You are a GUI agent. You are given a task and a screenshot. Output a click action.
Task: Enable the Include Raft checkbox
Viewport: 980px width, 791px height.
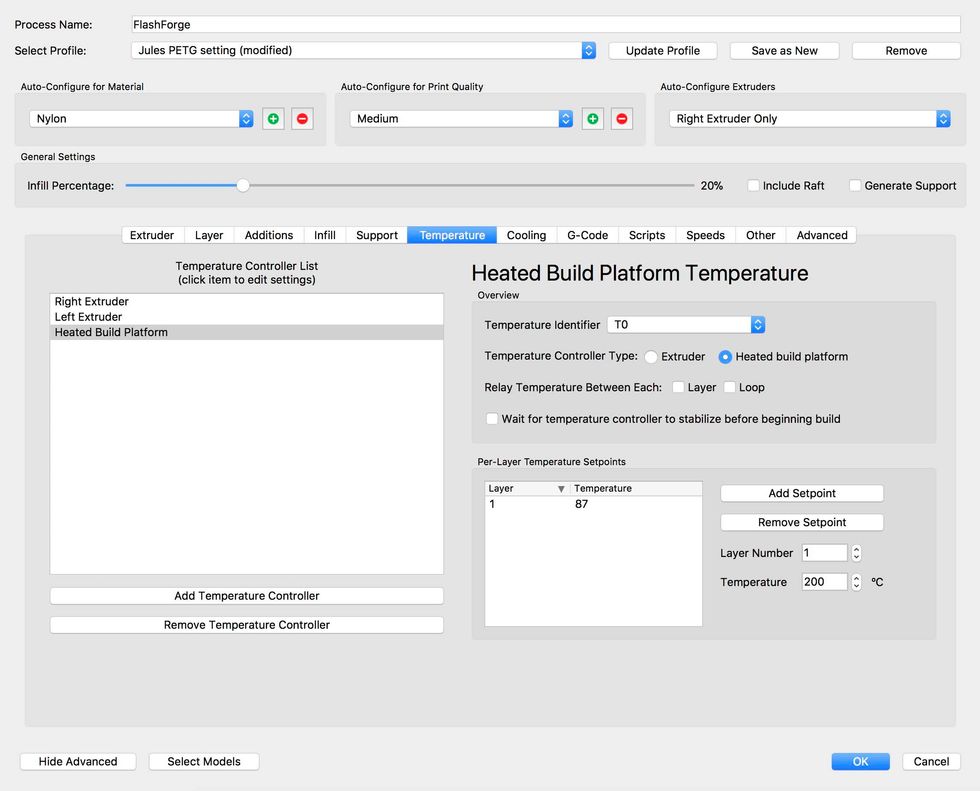(754, 186)
